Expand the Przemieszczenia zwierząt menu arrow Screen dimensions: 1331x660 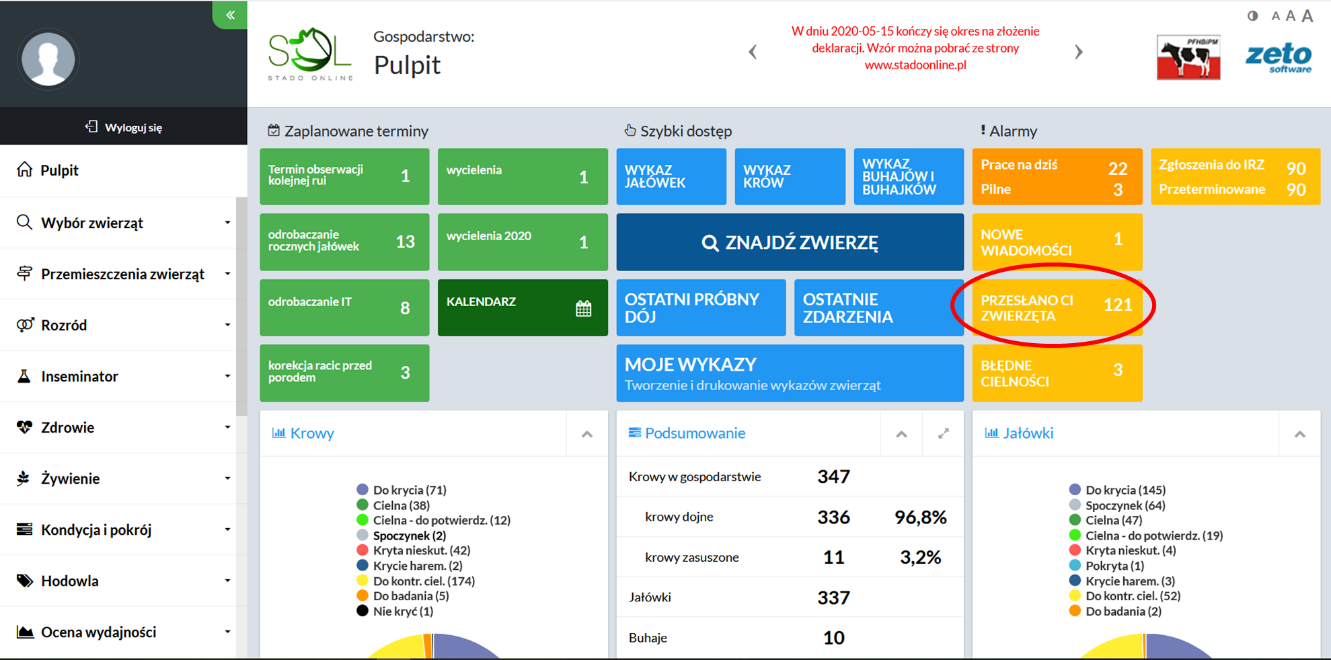pyautogui.click(x=227, y=274)
